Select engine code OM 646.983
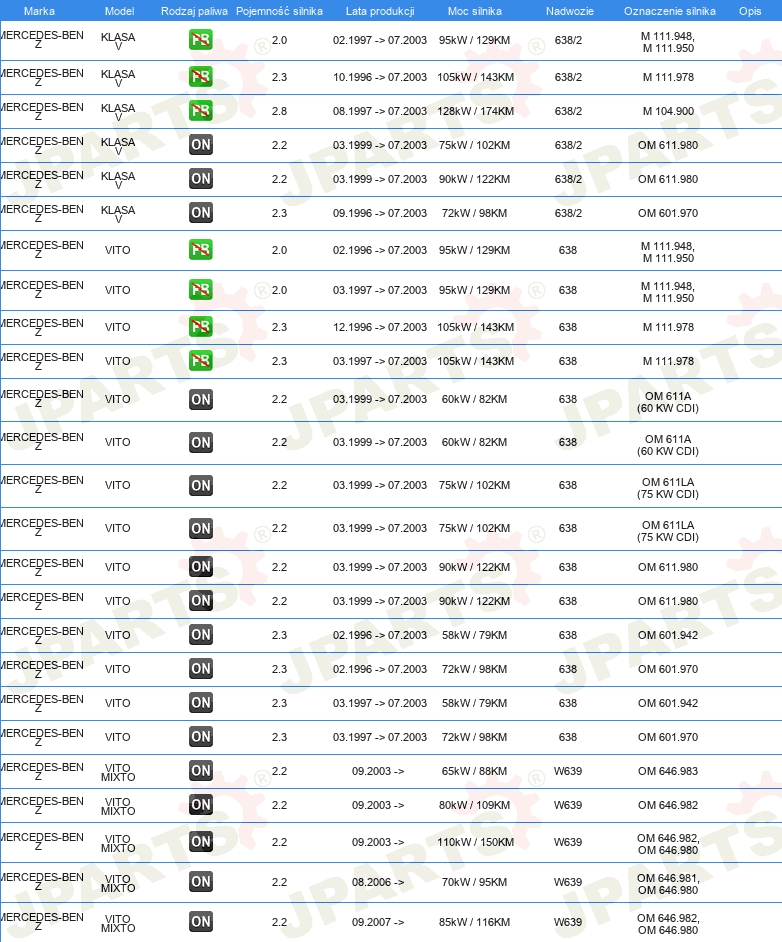The height and width of the screenshot is (942, 782). click(668, 771)
